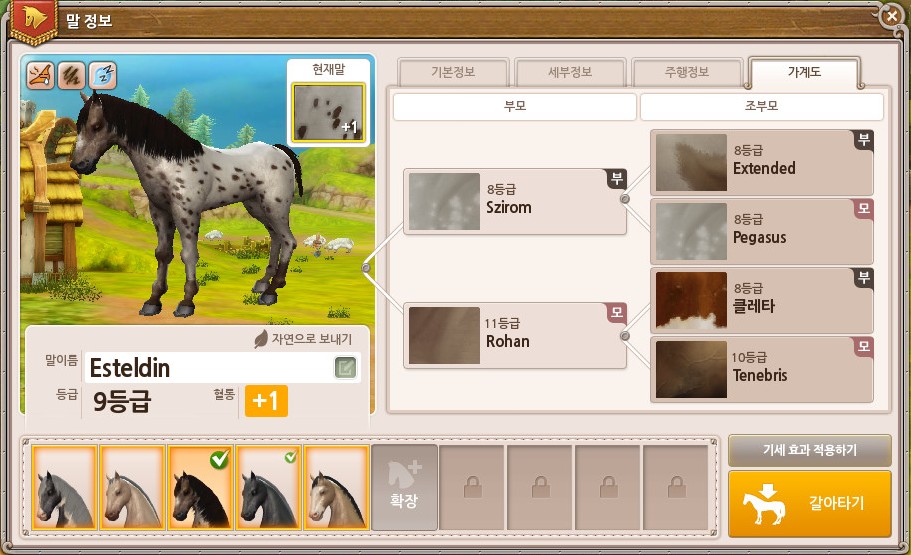911x555 pixels.
Task: Click the sleeping Zzz status icon
Action: click(103, 76)
